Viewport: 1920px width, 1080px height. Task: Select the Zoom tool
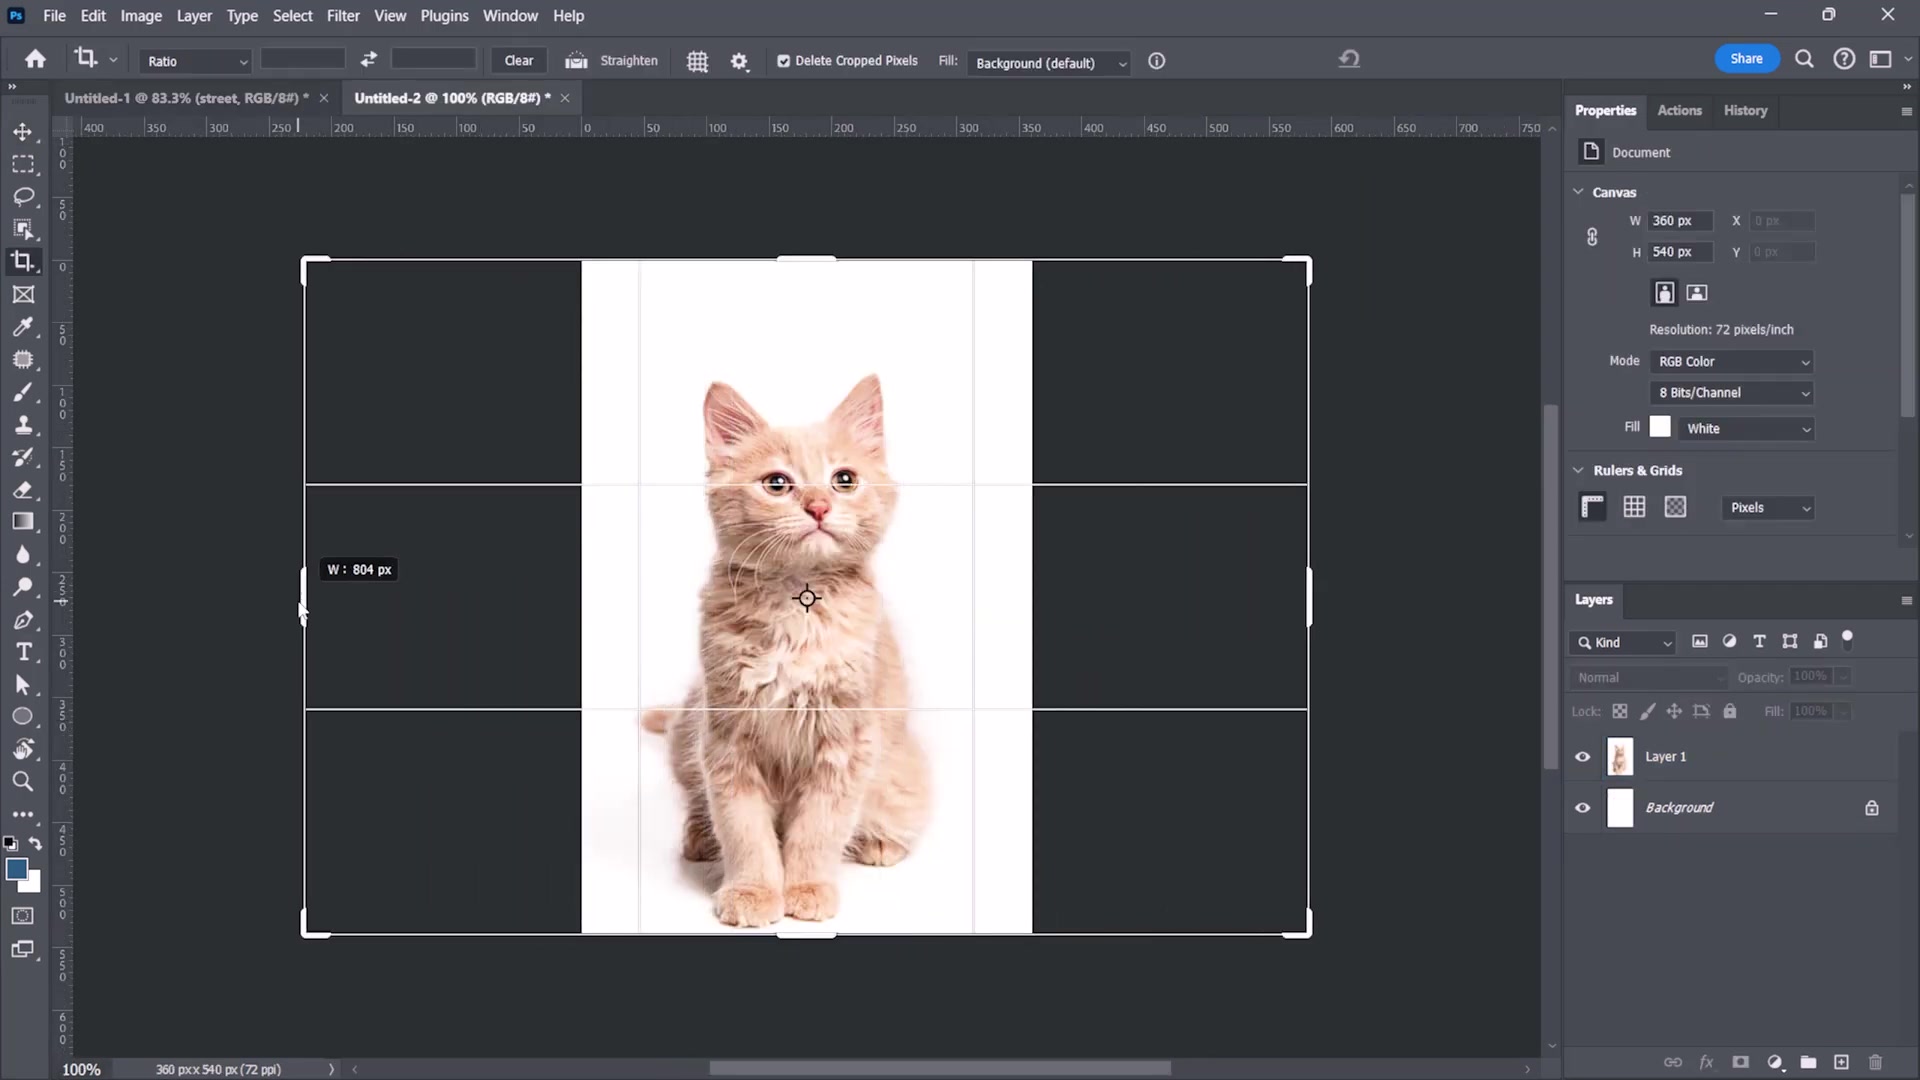[x=23, y=781]
